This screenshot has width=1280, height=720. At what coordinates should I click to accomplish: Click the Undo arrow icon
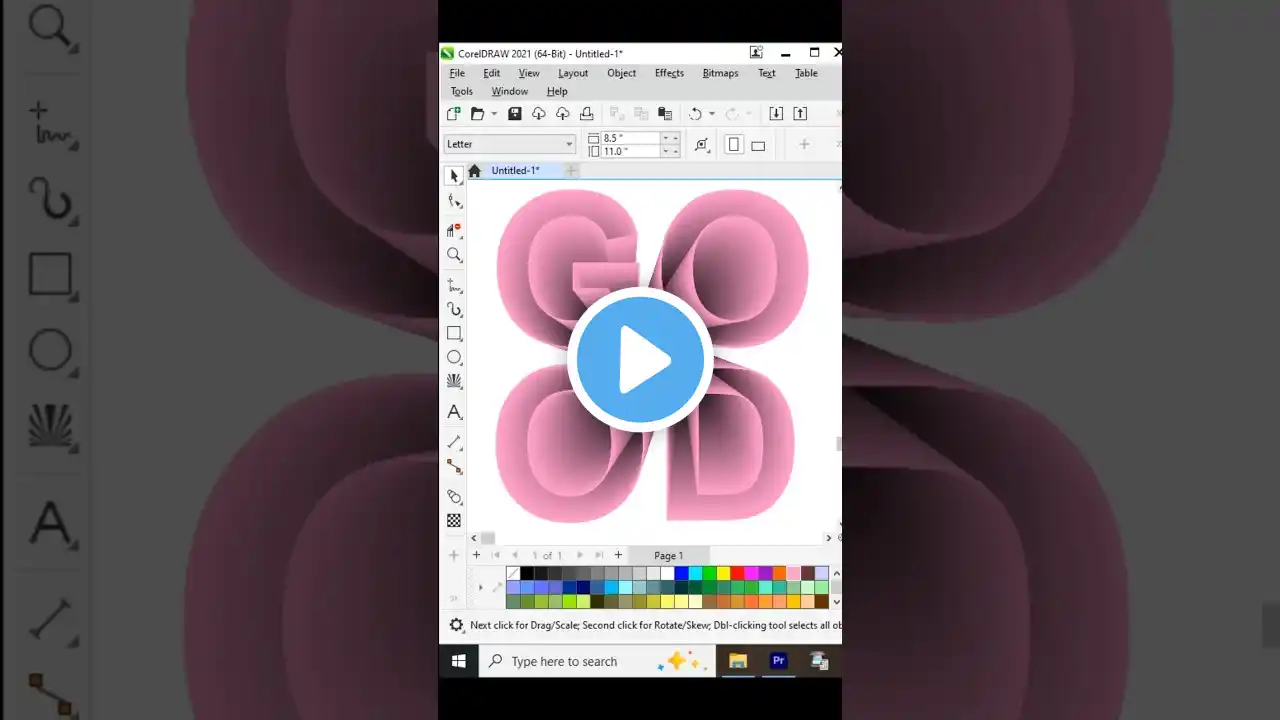696,114
